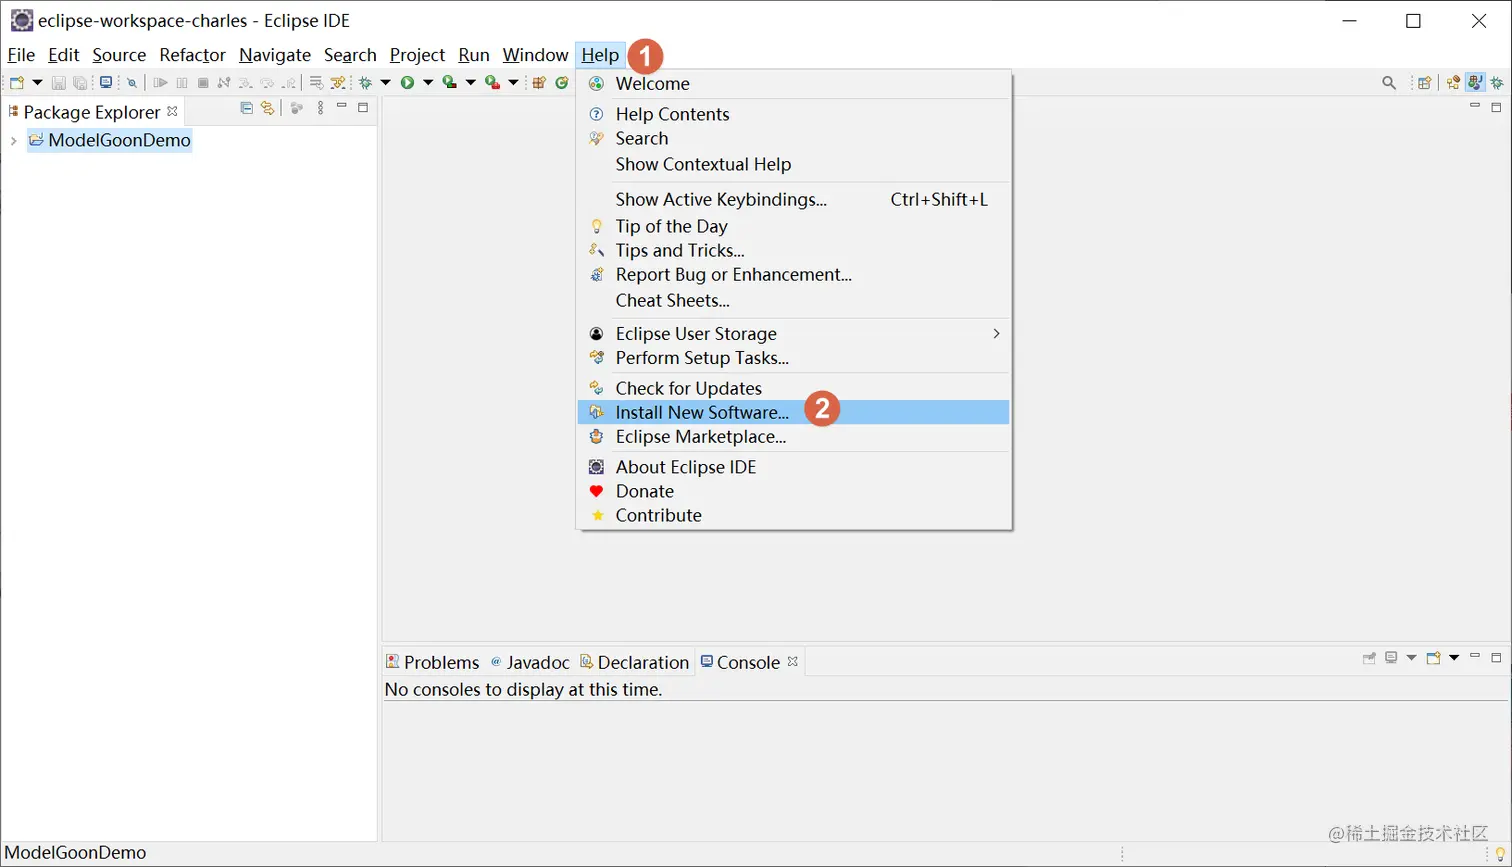Choose About Eclipse IDE
1512x867 pixels.
pyautogui.click(x=793, y=467)
